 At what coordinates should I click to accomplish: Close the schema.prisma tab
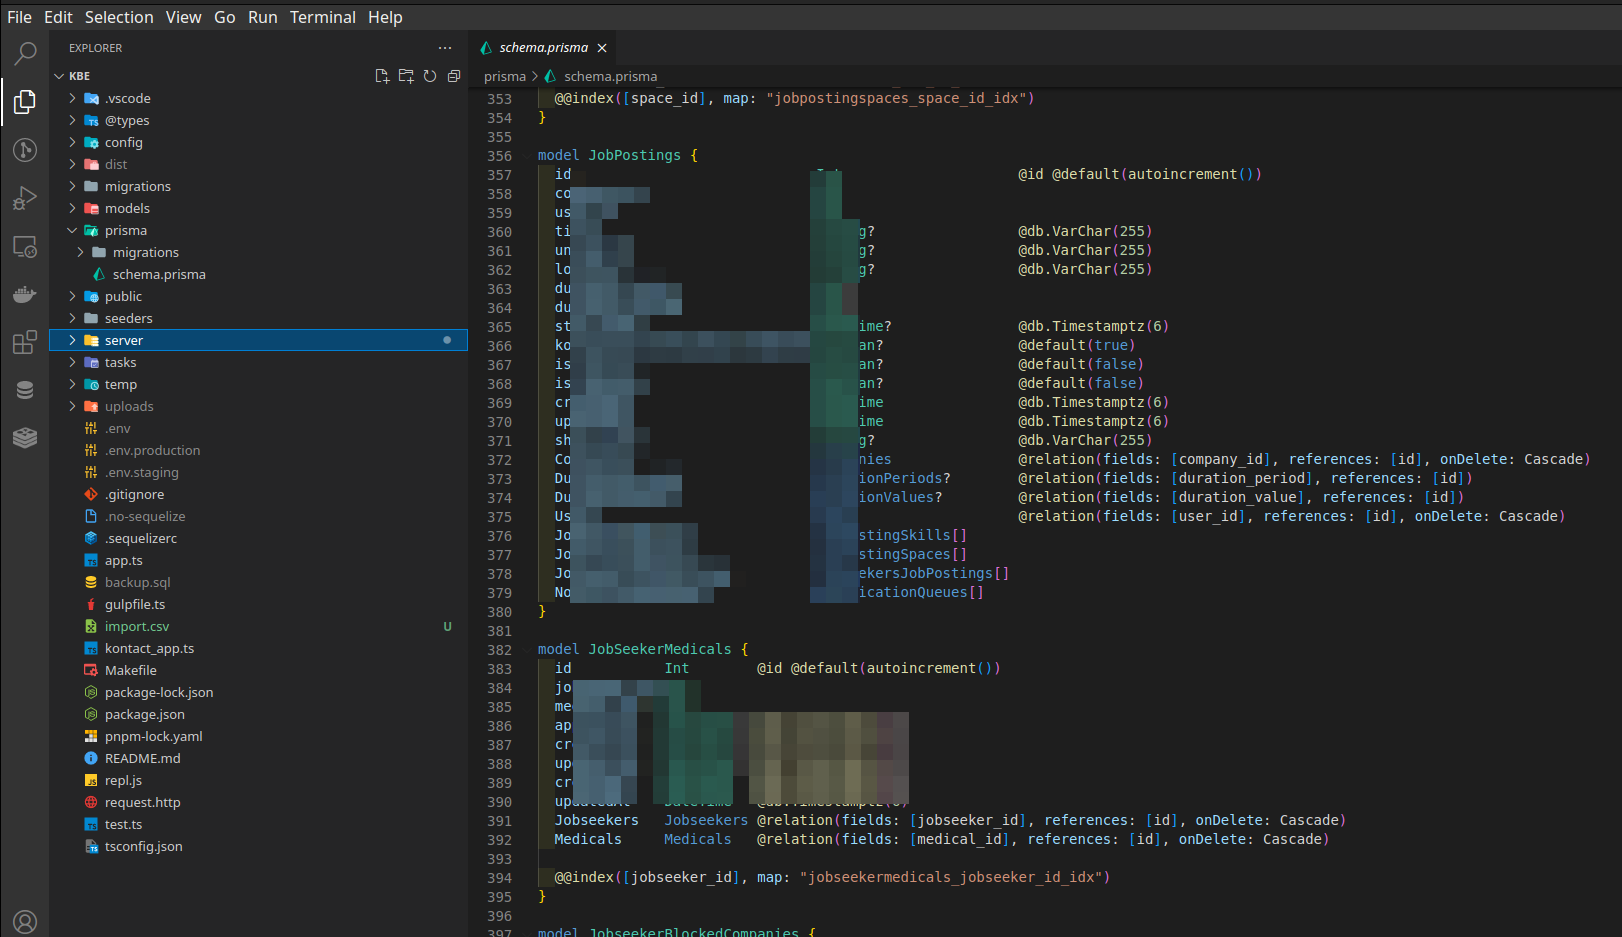(602, 48)
